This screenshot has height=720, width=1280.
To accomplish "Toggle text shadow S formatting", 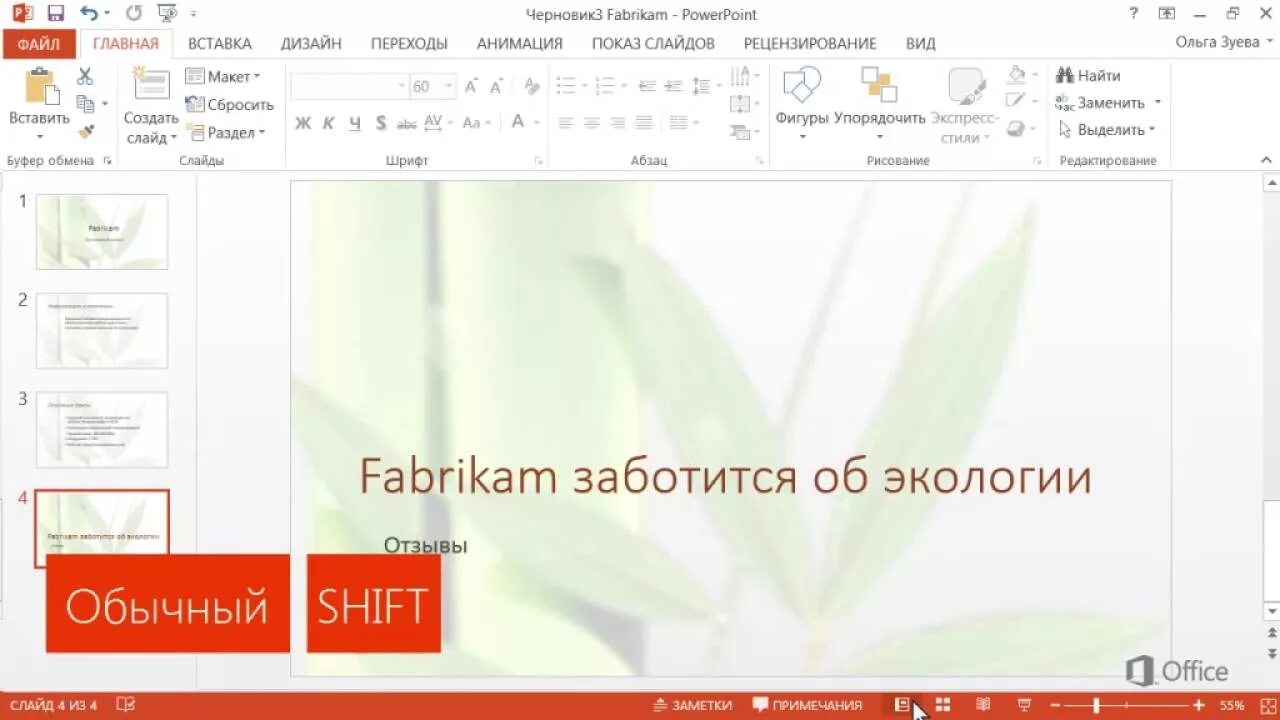I will (x=381, y=123).
